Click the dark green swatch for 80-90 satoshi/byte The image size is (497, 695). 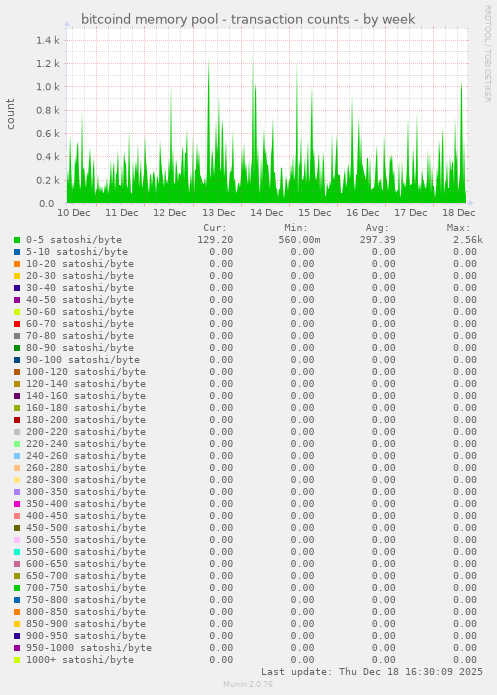click(17, 348)
